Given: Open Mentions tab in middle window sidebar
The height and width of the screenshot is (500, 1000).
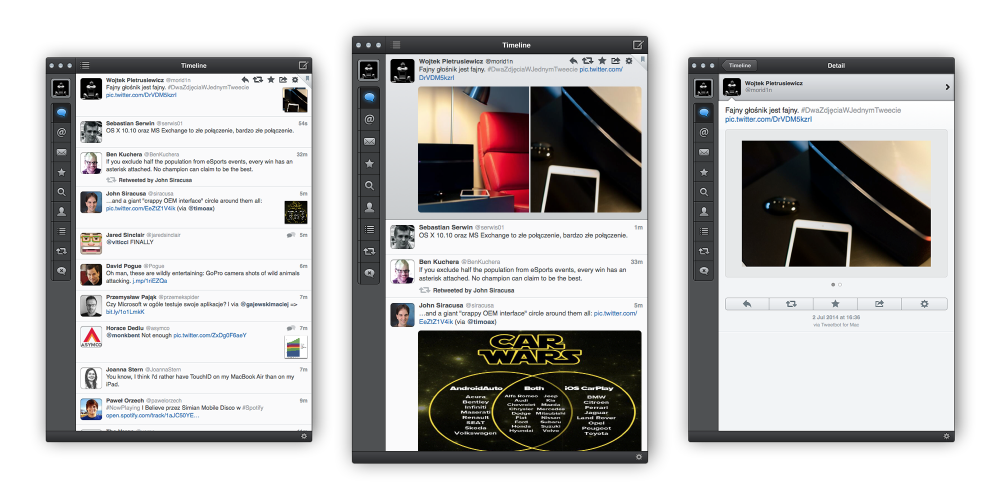Looking at the screenshot, I should pyautogui.click(x=369, y=119).
